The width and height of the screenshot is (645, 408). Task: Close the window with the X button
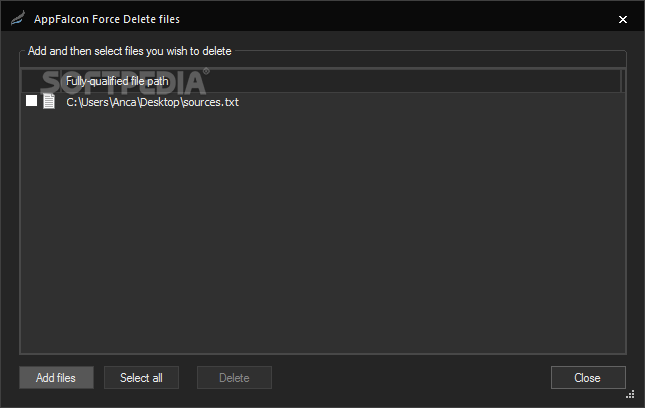[623, 19]
